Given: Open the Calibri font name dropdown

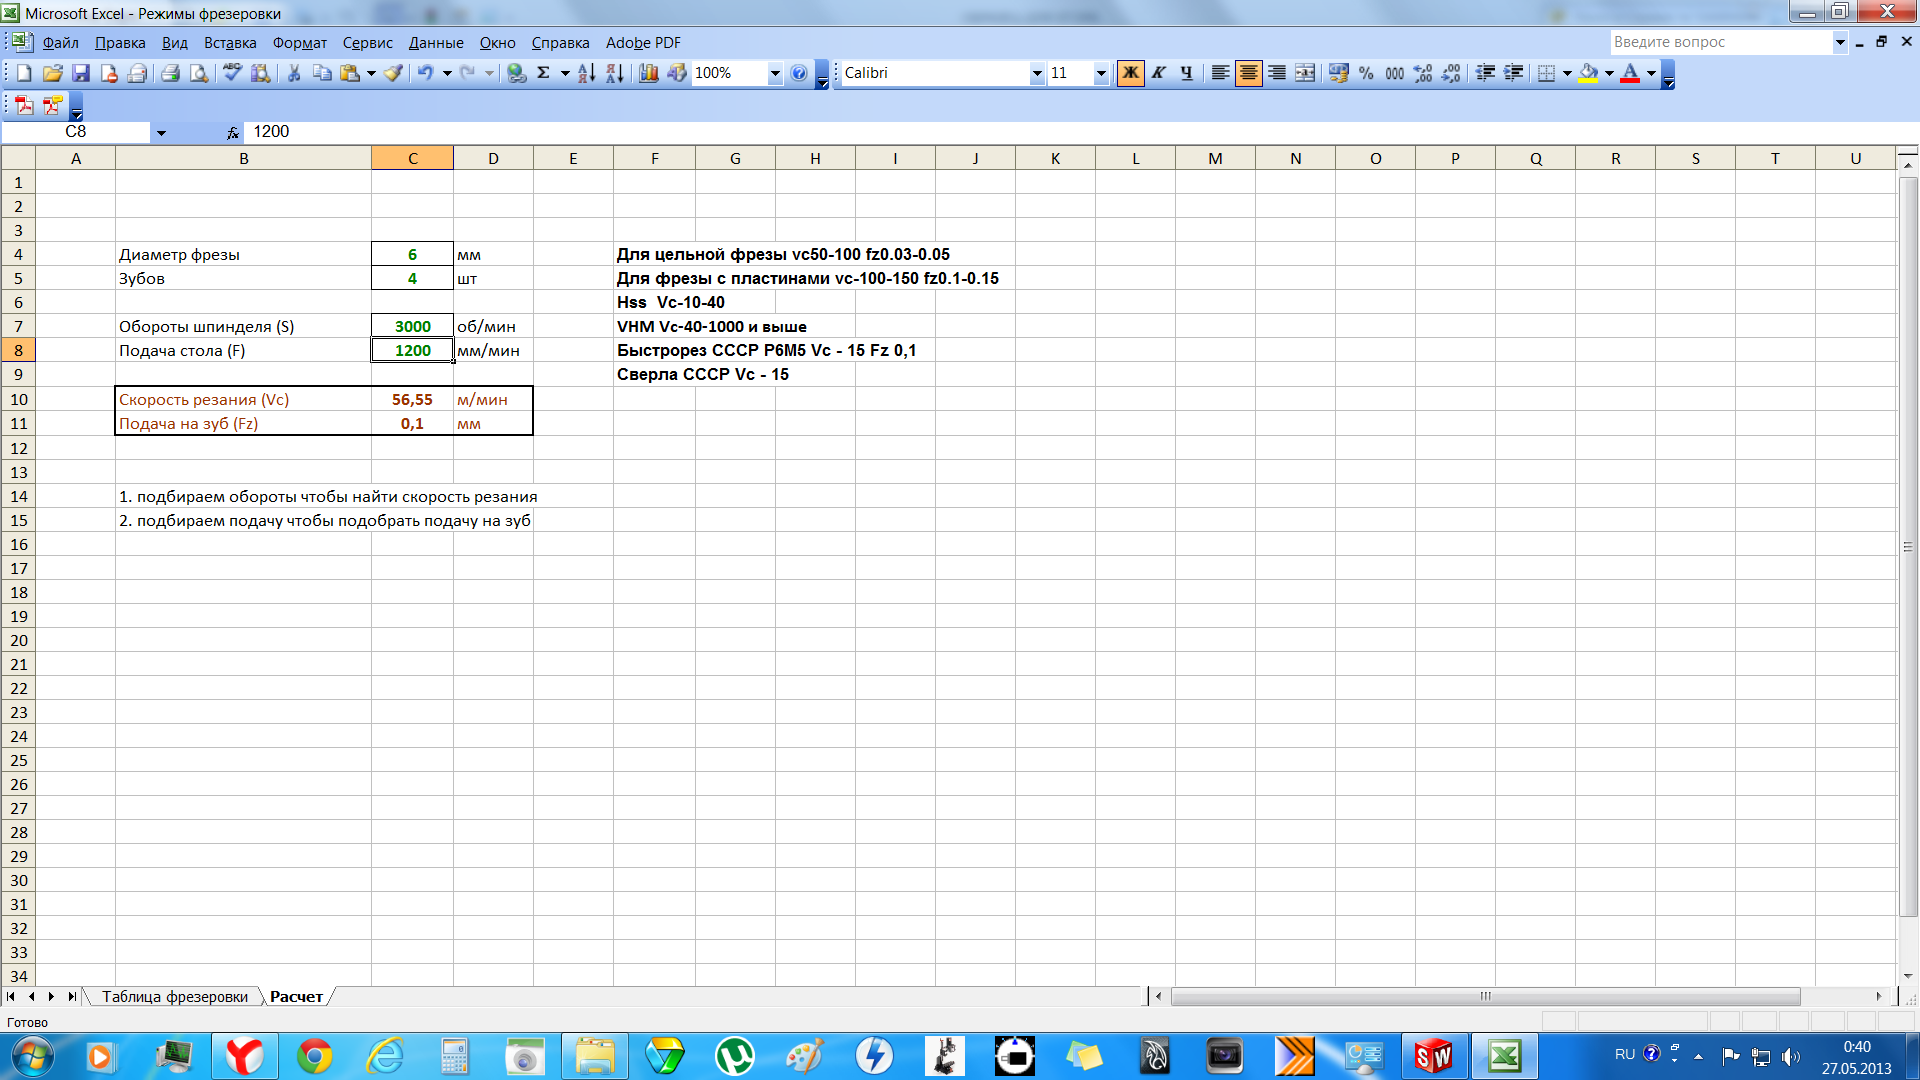Looking at the screenshot, I should pos(1036,73).
